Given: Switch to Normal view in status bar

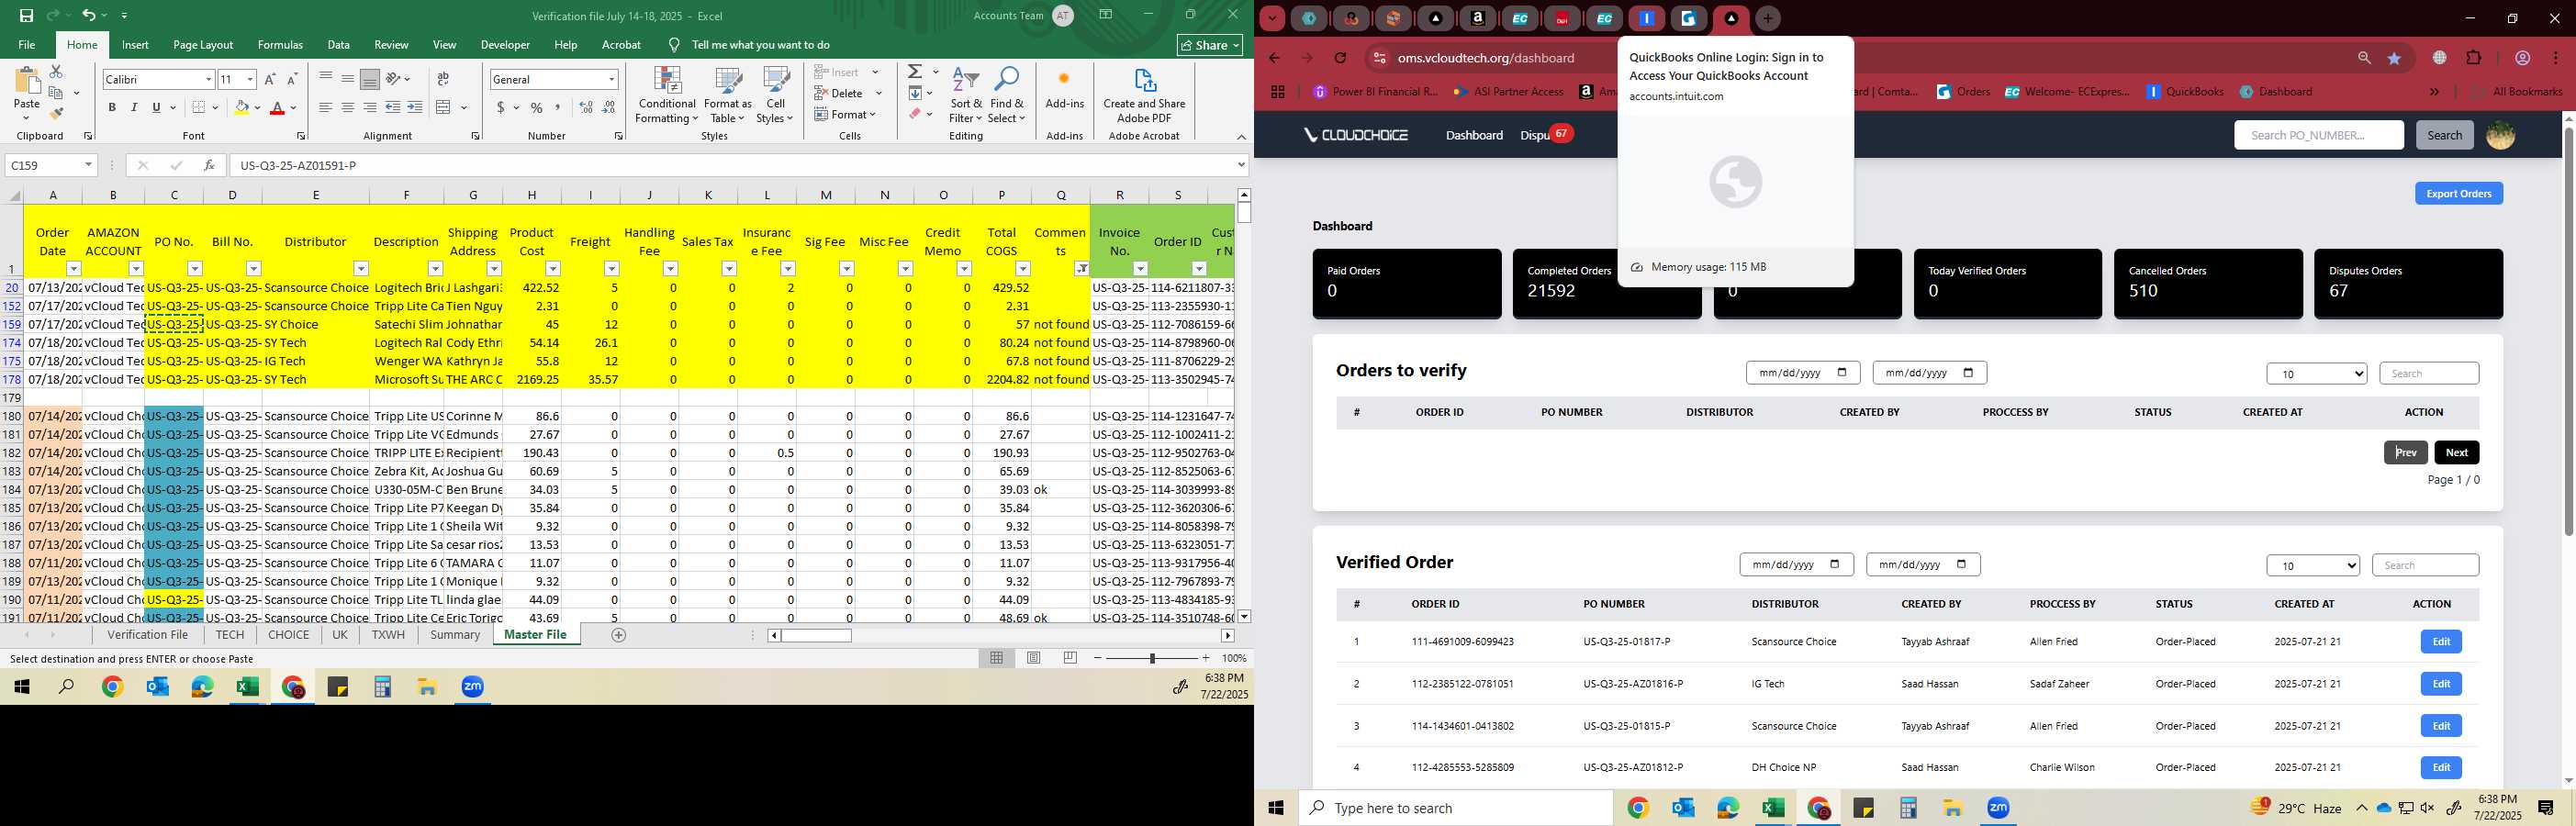Looking at the screenshot, I should tap(996, 658).
